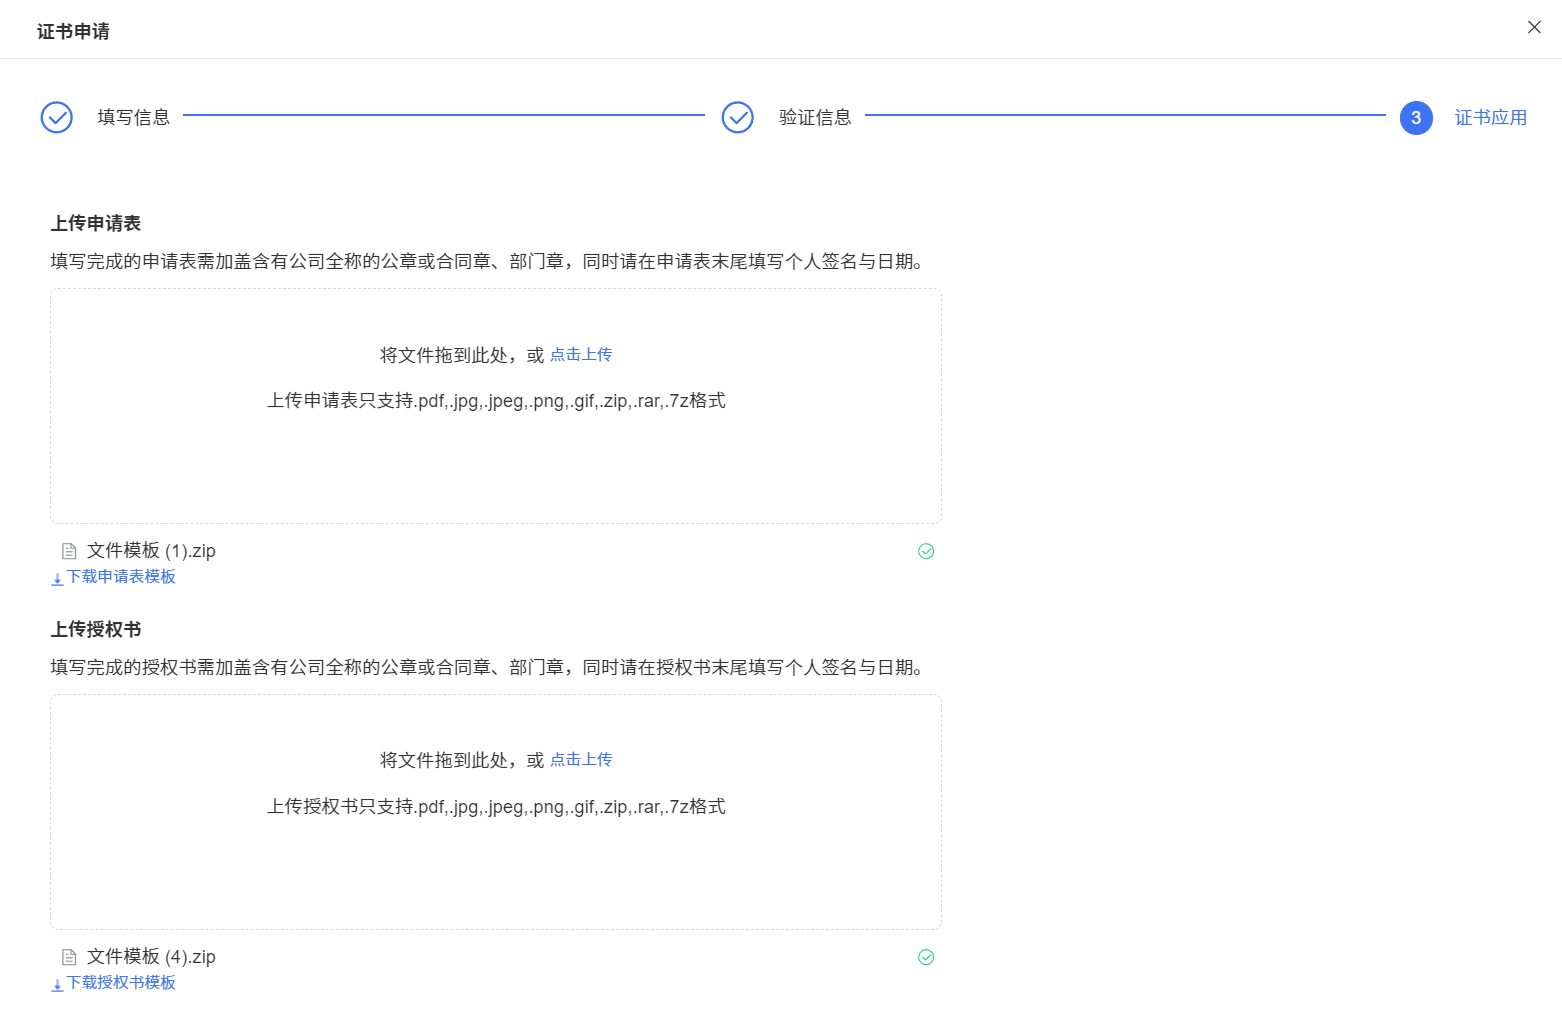Click green success icon for 文件模板 (1).zip
Viewport: 1562px width, 1012px height.
tap(926, 551)
